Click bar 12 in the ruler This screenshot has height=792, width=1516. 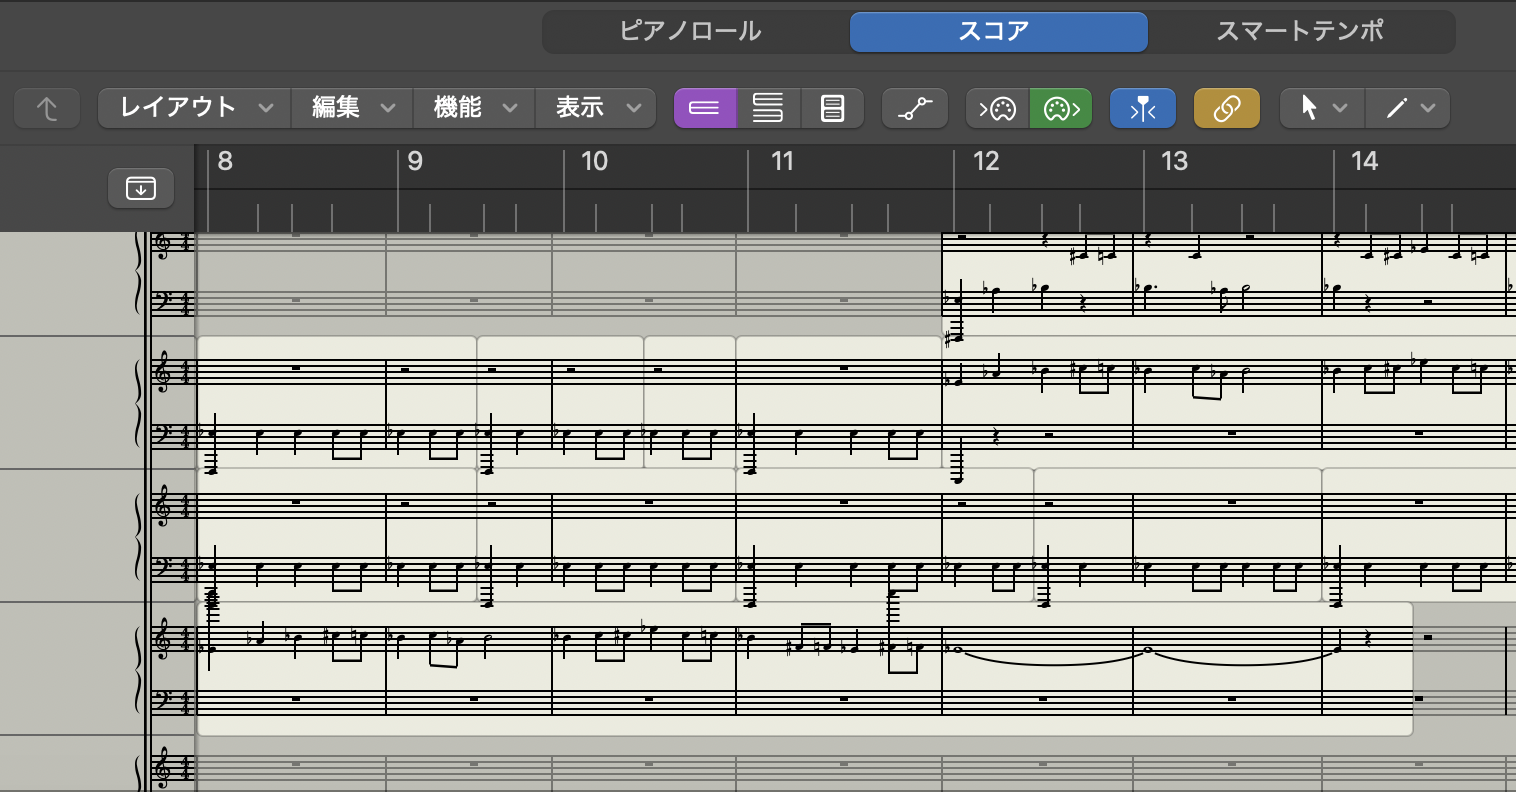point(986,161)
